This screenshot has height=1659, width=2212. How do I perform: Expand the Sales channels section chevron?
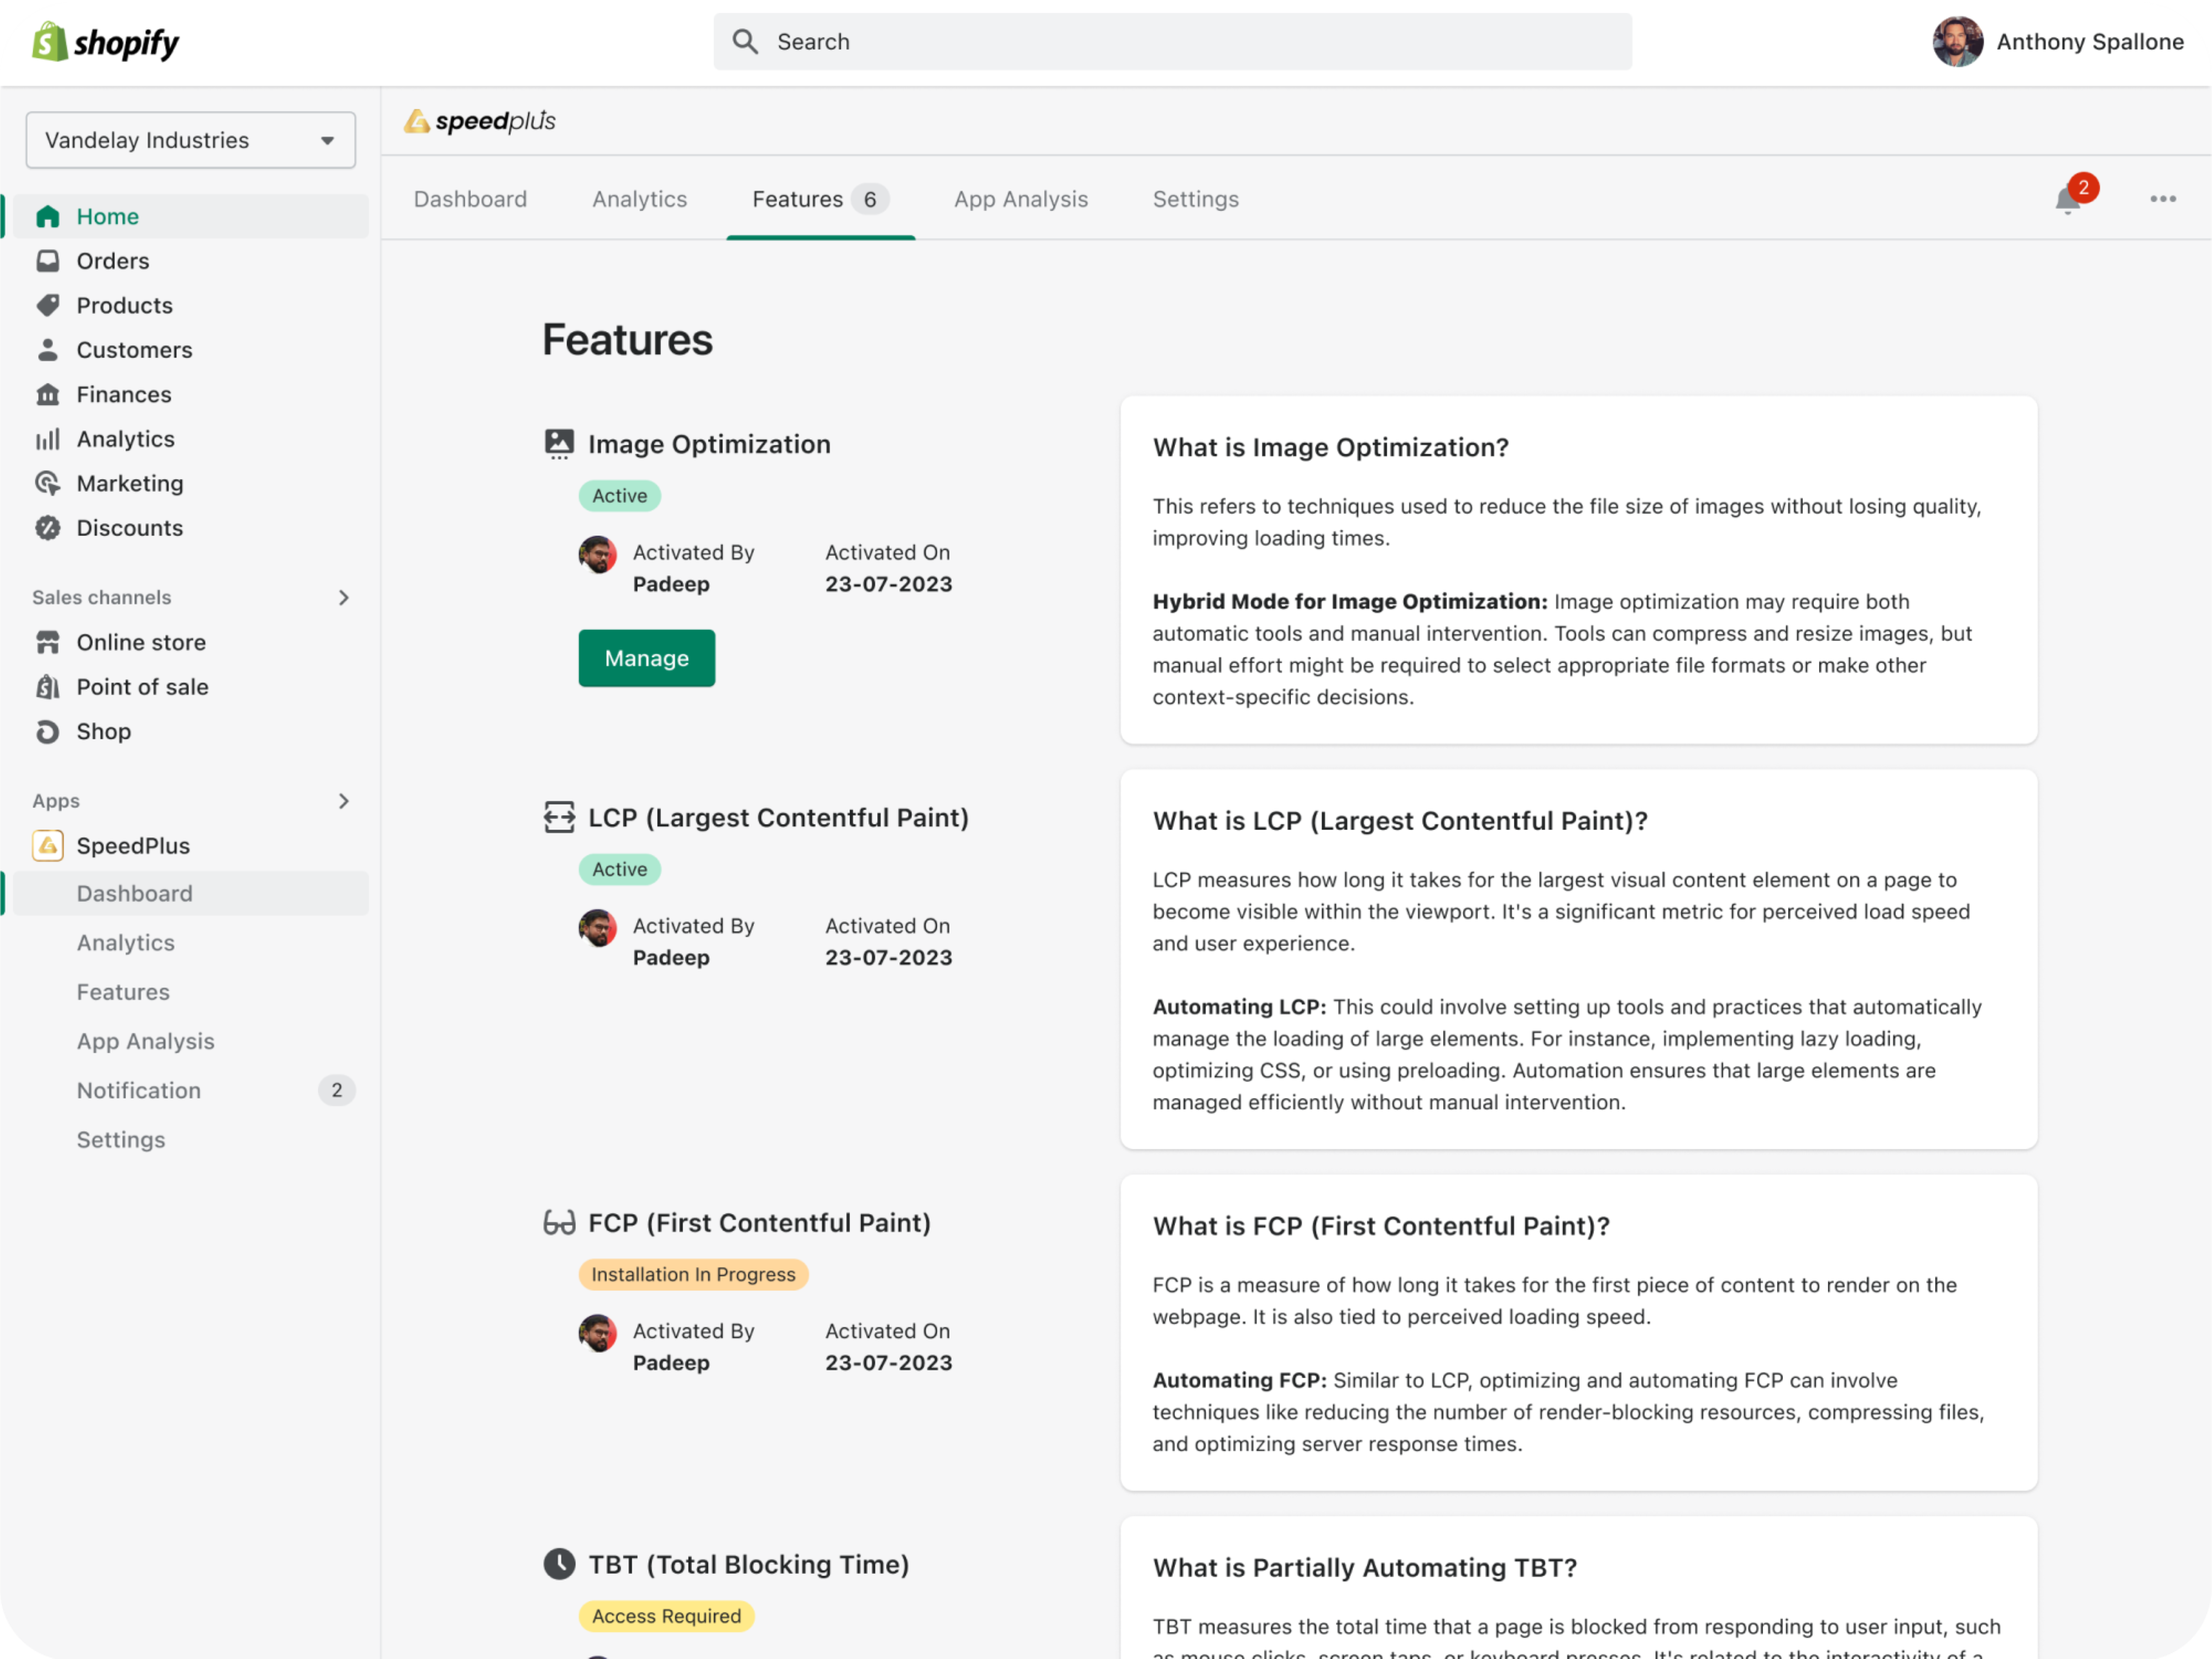pos(343,598)
